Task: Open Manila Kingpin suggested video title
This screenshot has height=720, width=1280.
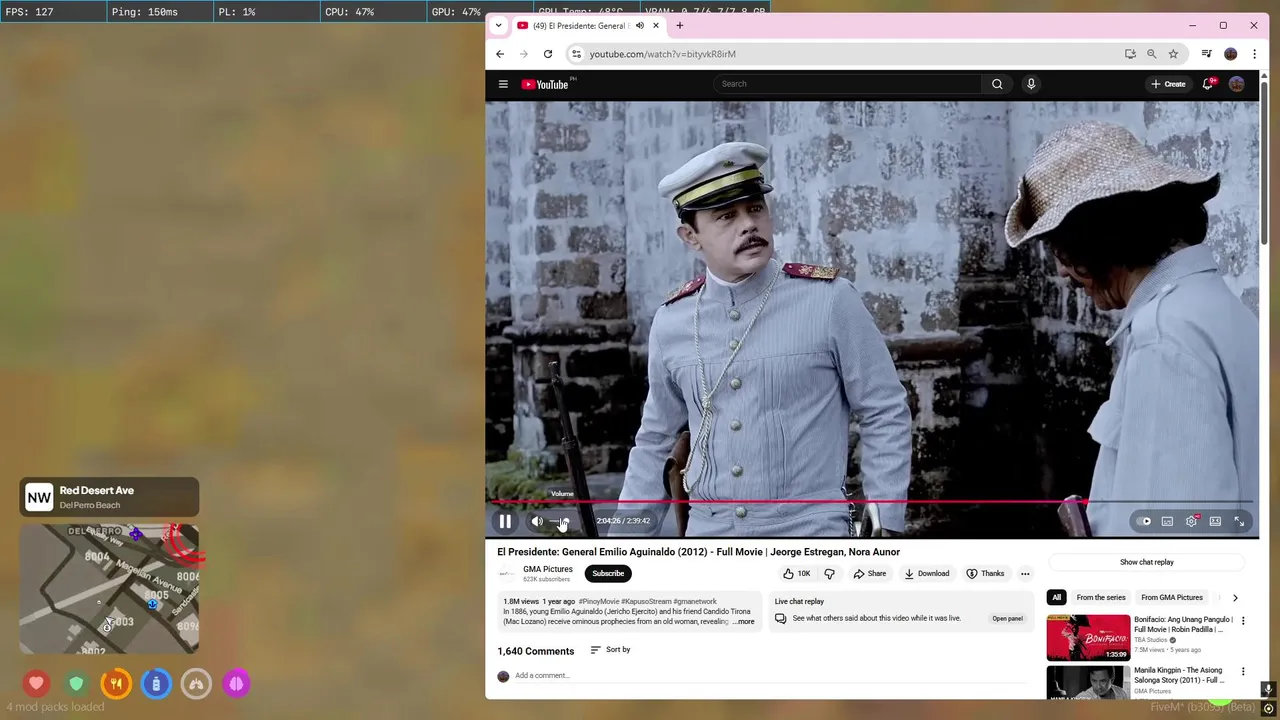Action: 1178,675
